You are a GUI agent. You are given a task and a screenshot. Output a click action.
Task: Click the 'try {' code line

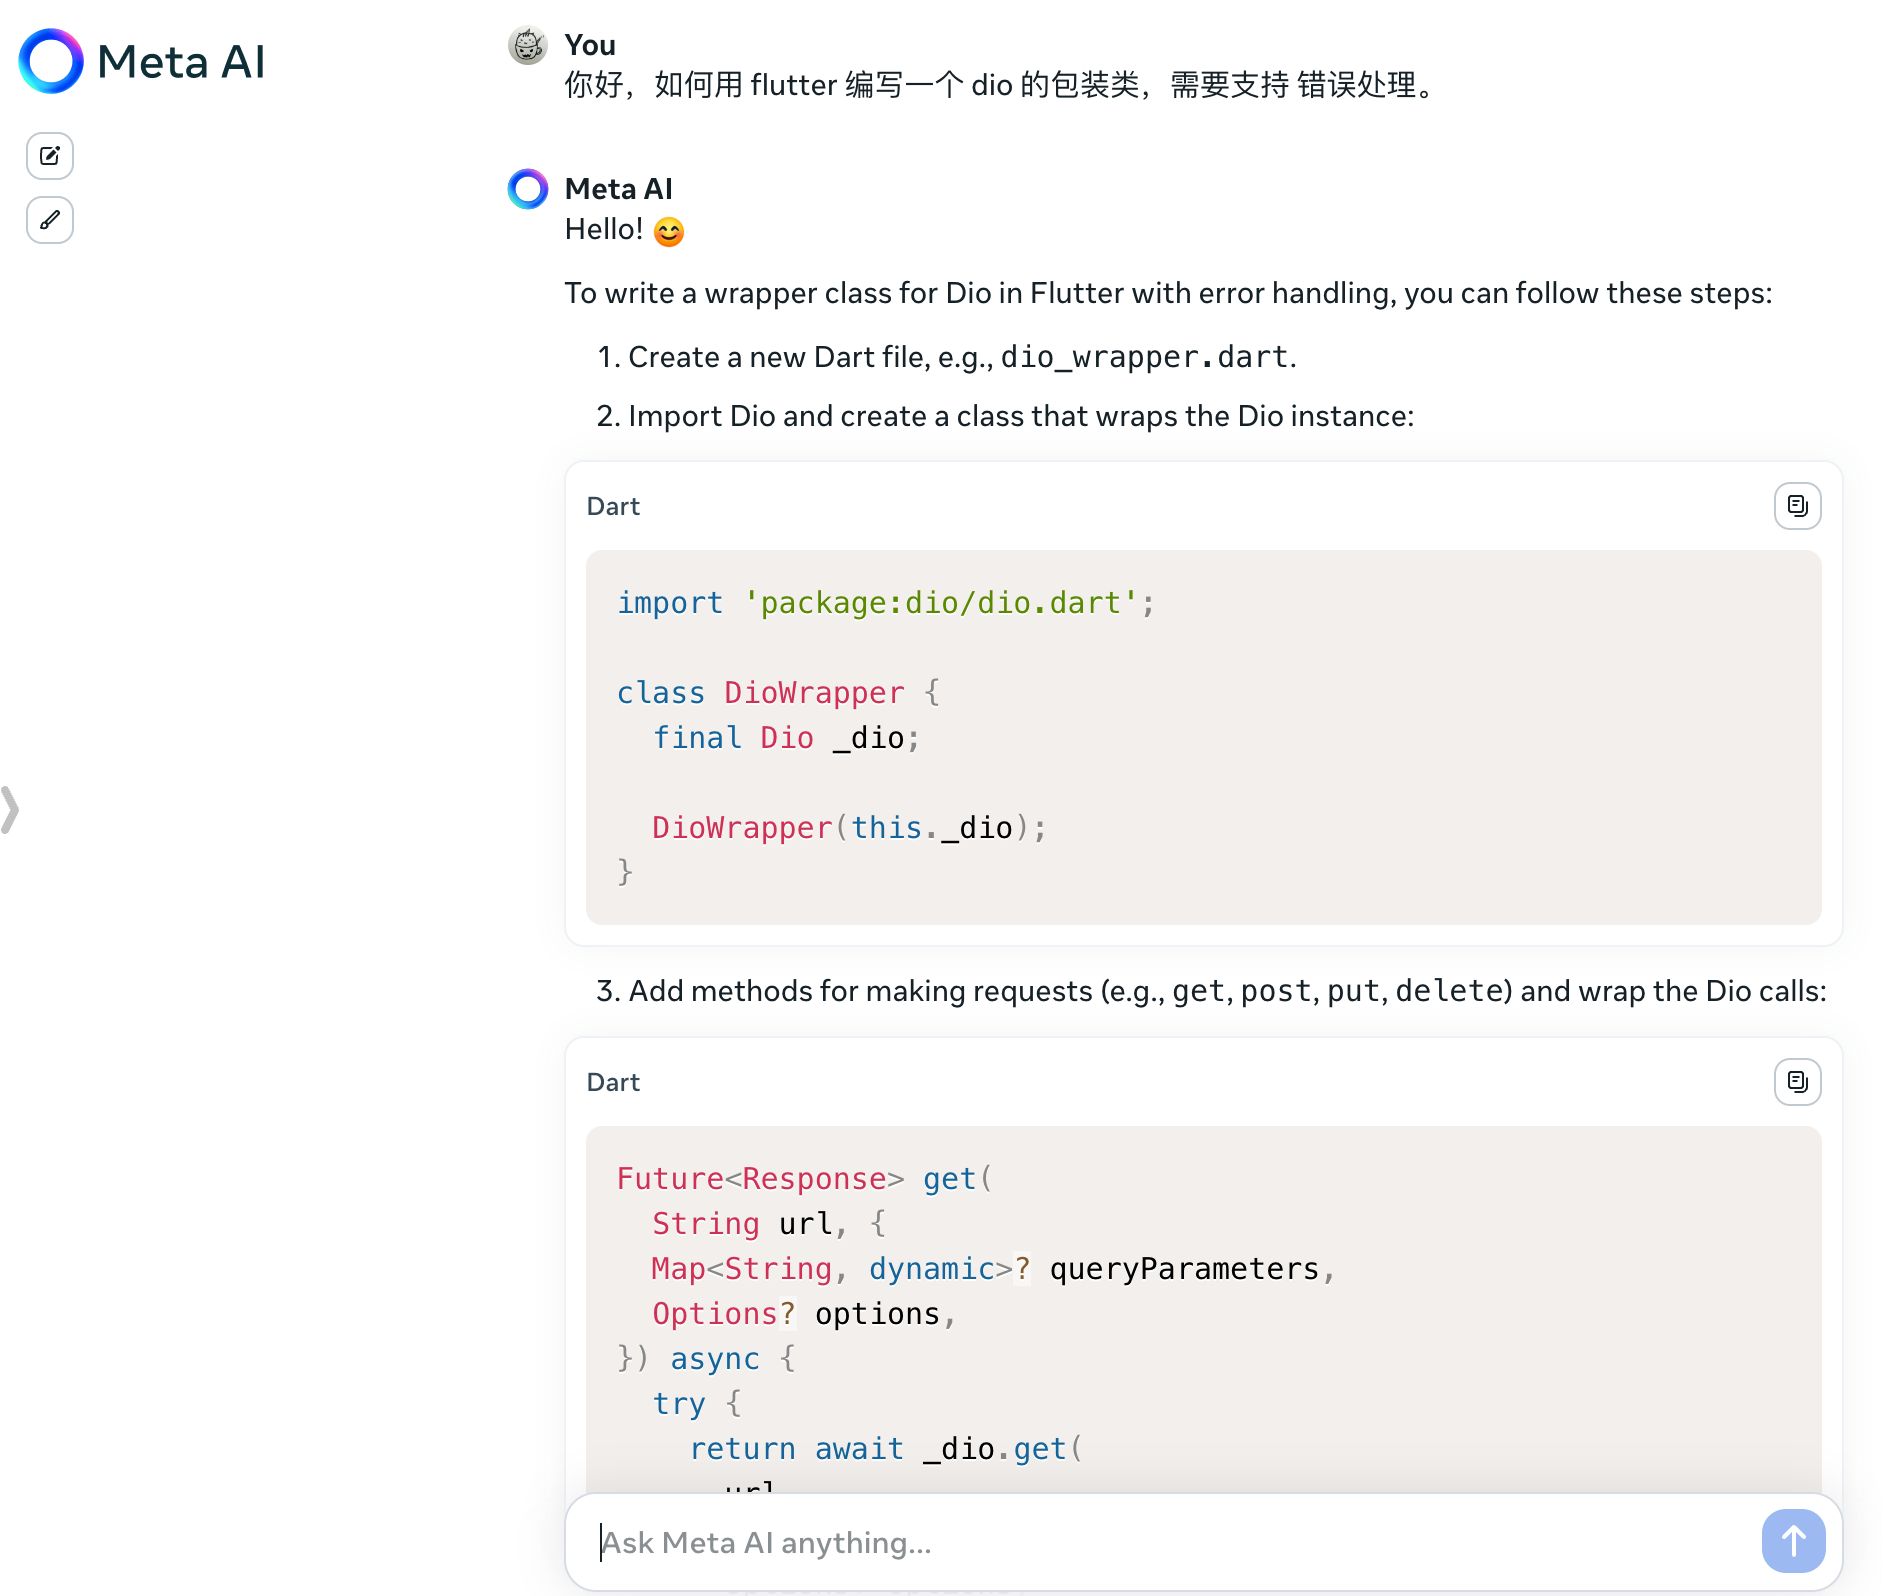click(697, 1404)
